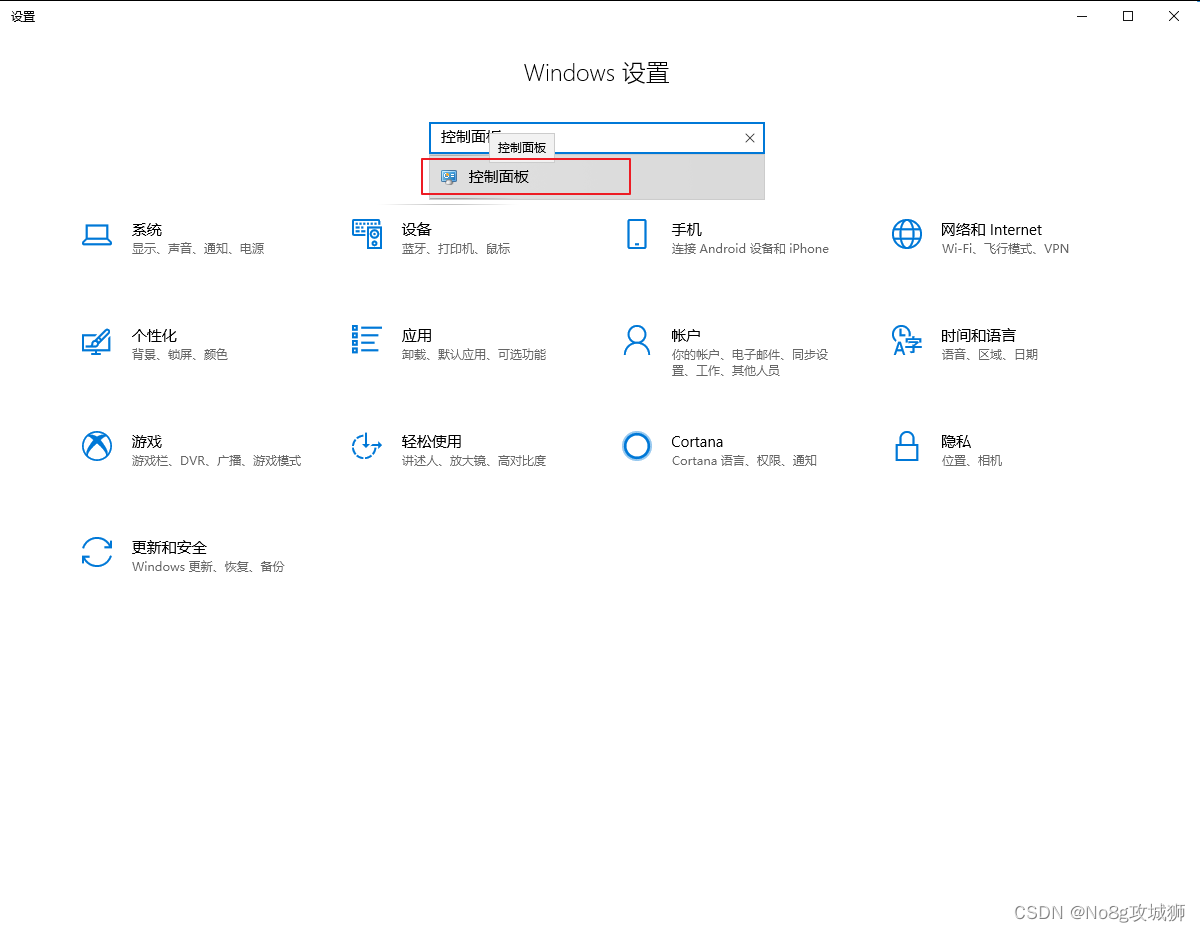Maximize the 设置 window
This screenshot has height=932, width=1200.
tap(1128, 16)
